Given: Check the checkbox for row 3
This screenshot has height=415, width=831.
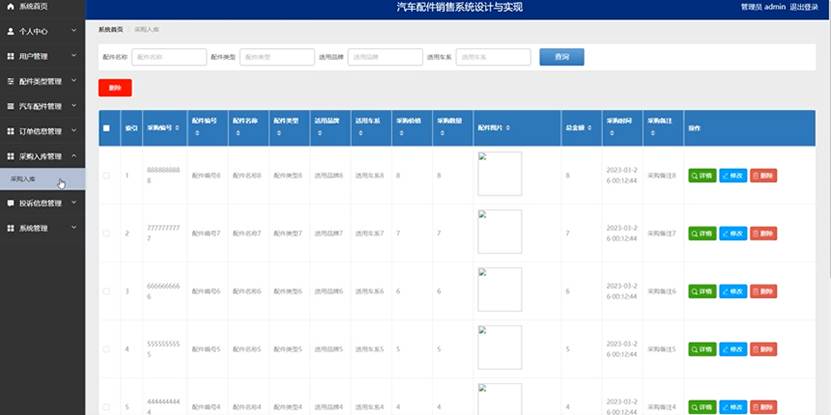Looking at the screenshot, I should point(107,291).
